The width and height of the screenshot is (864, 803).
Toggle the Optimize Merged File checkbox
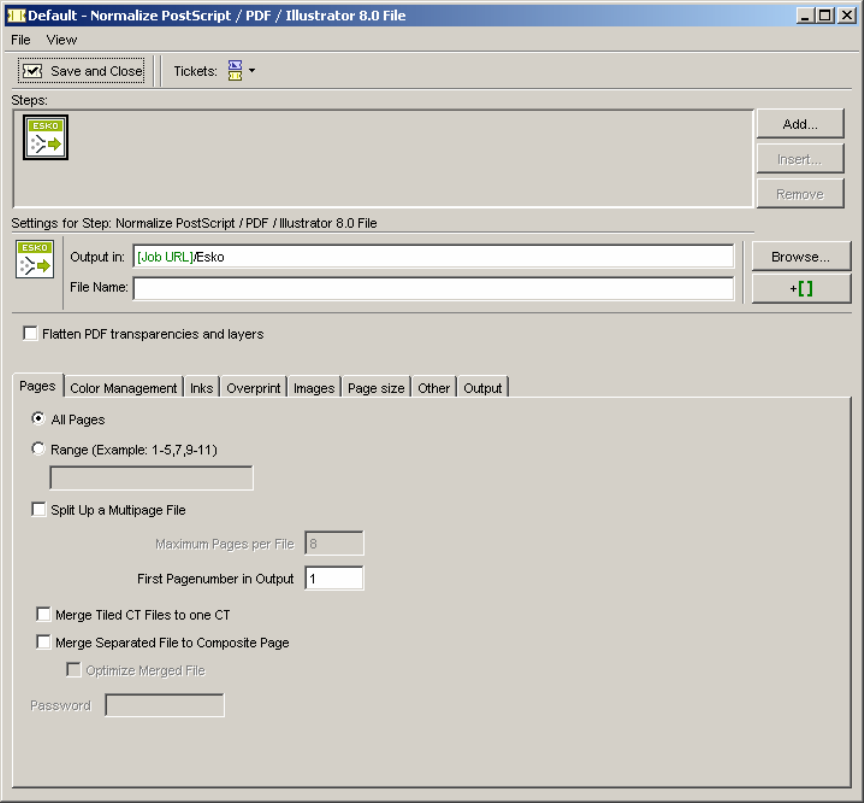point(73,670)
